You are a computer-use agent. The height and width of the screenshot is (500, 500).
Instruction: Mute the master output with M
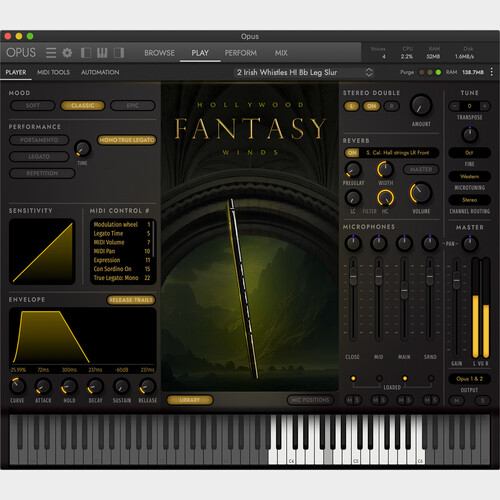click(x=456, y=400)
